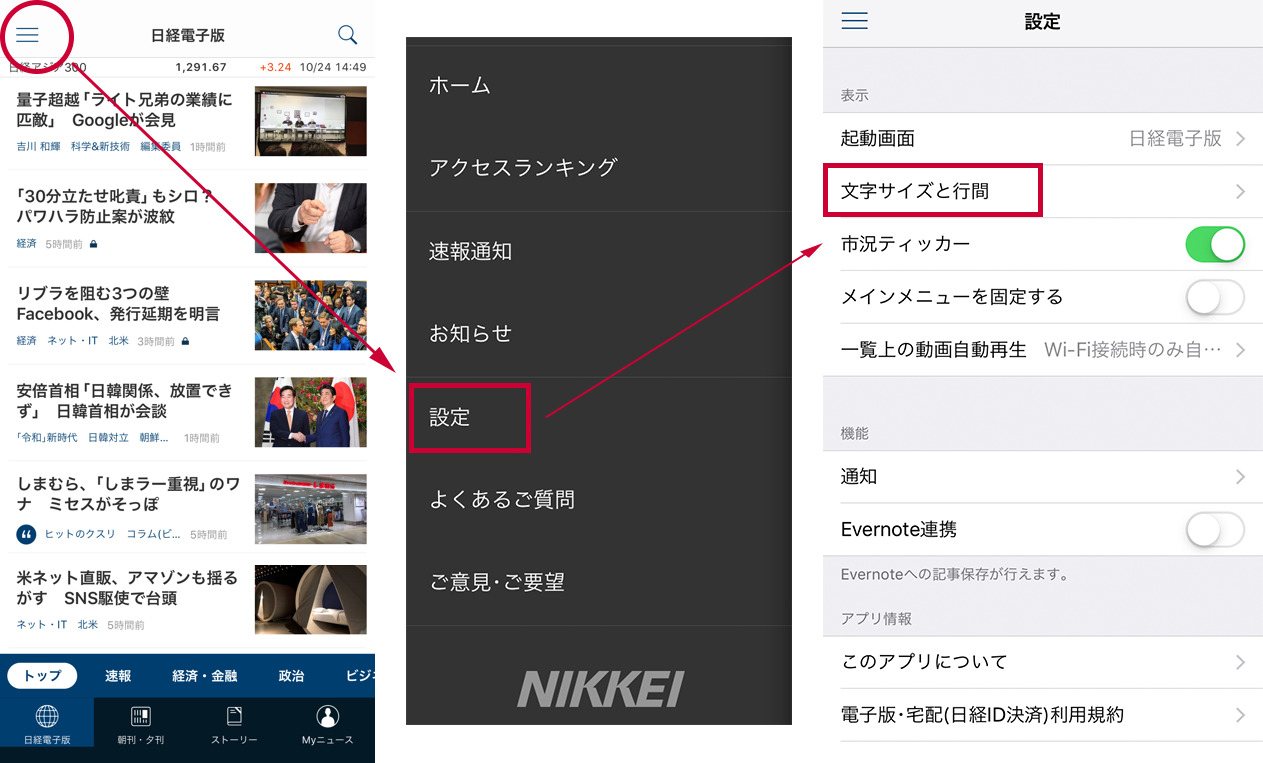Tap the search magnifier icon
1263x763 pixels.
point(347,35)
